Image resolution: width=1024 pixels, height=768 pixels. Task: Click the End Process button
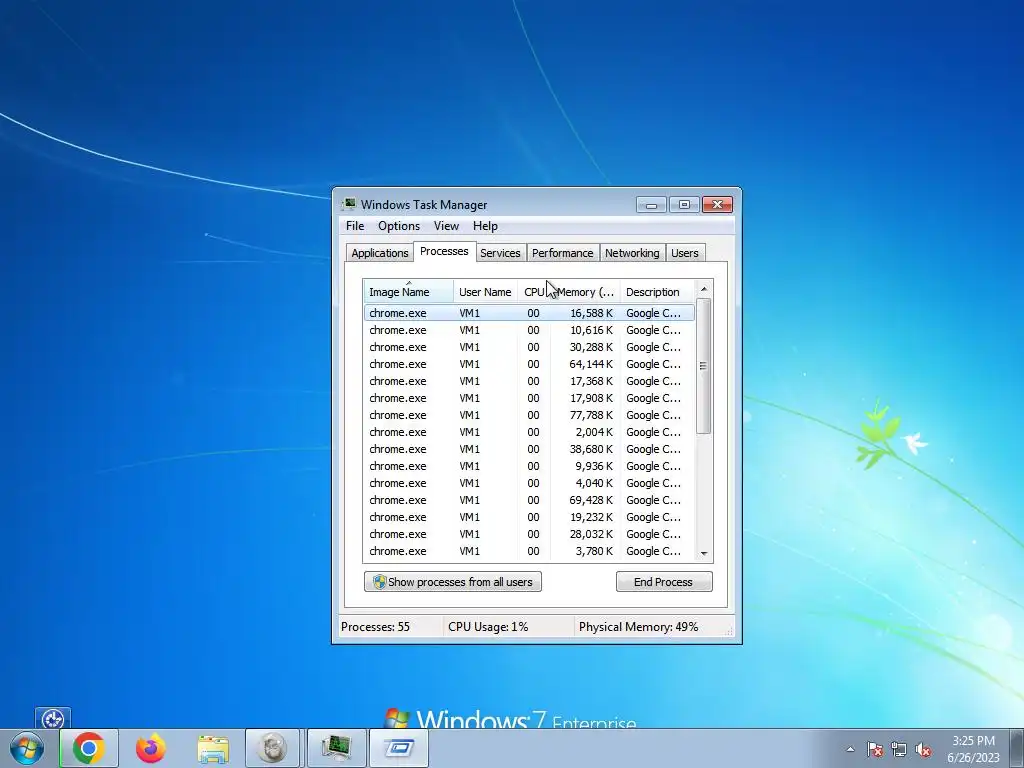pos(664,582)
